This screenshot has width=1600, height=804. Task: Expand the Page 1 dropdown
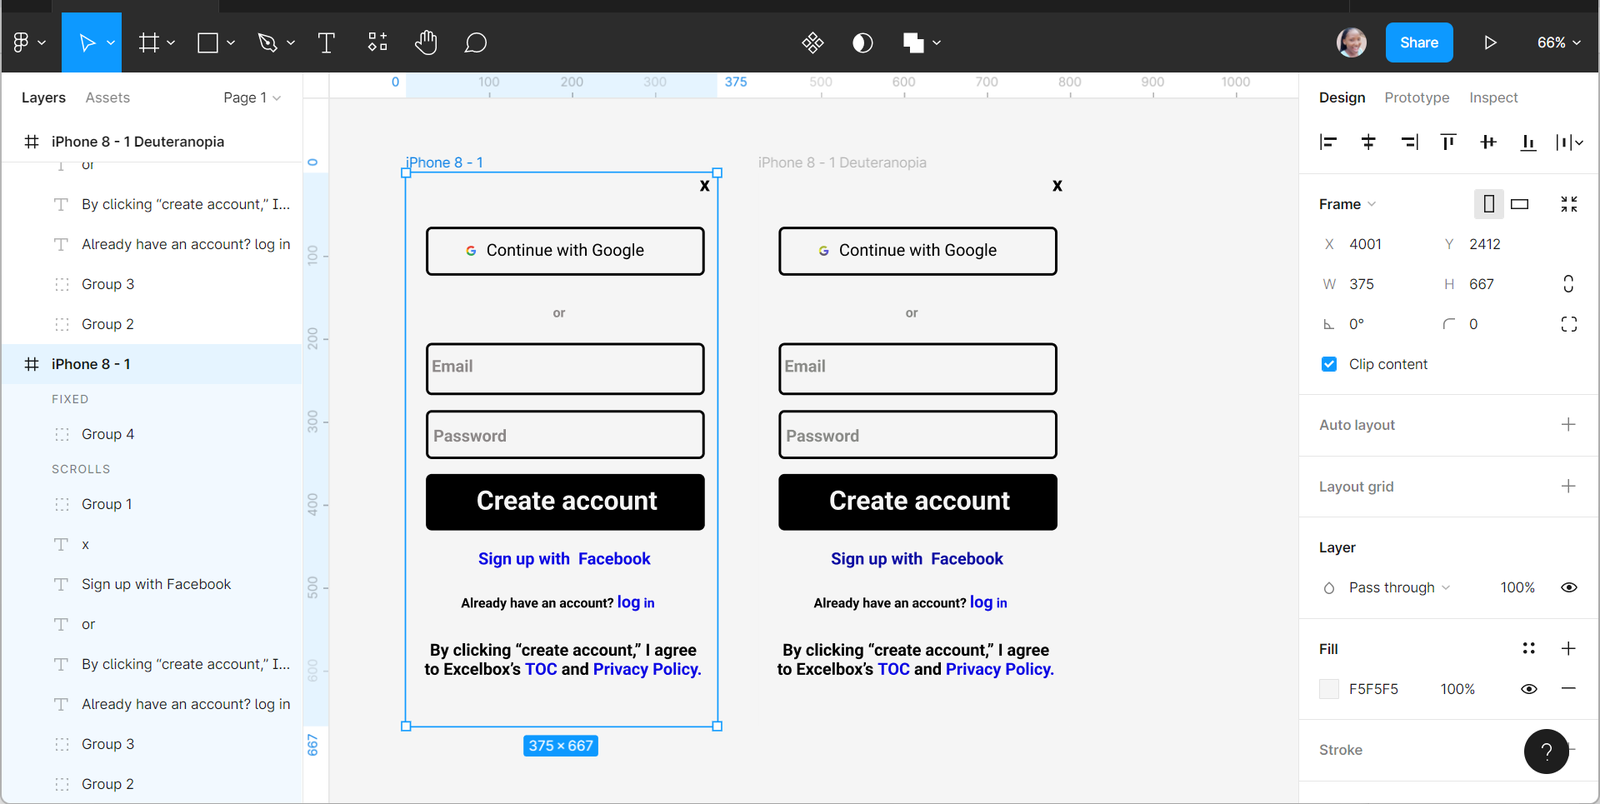point(252,98)
